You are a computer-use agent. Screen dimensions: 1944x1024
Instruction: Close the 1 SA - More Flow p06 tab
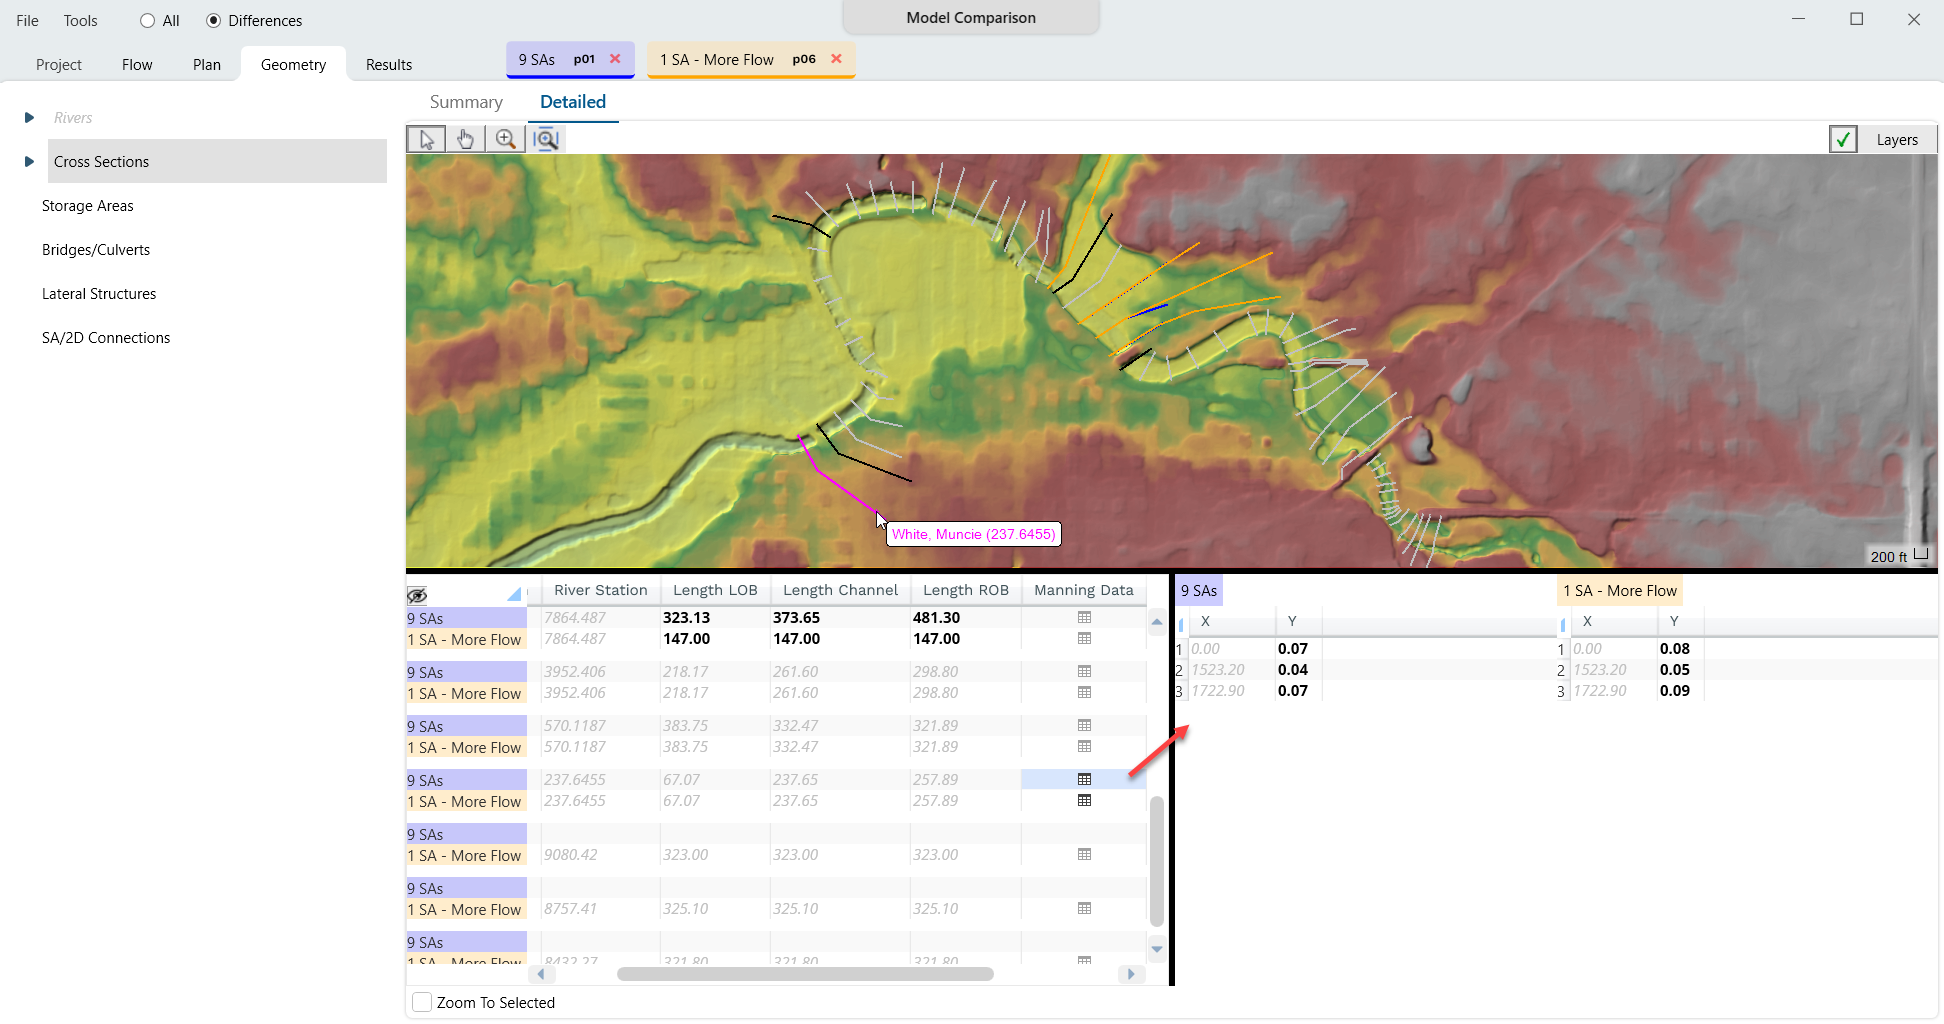tap(836, 59)
